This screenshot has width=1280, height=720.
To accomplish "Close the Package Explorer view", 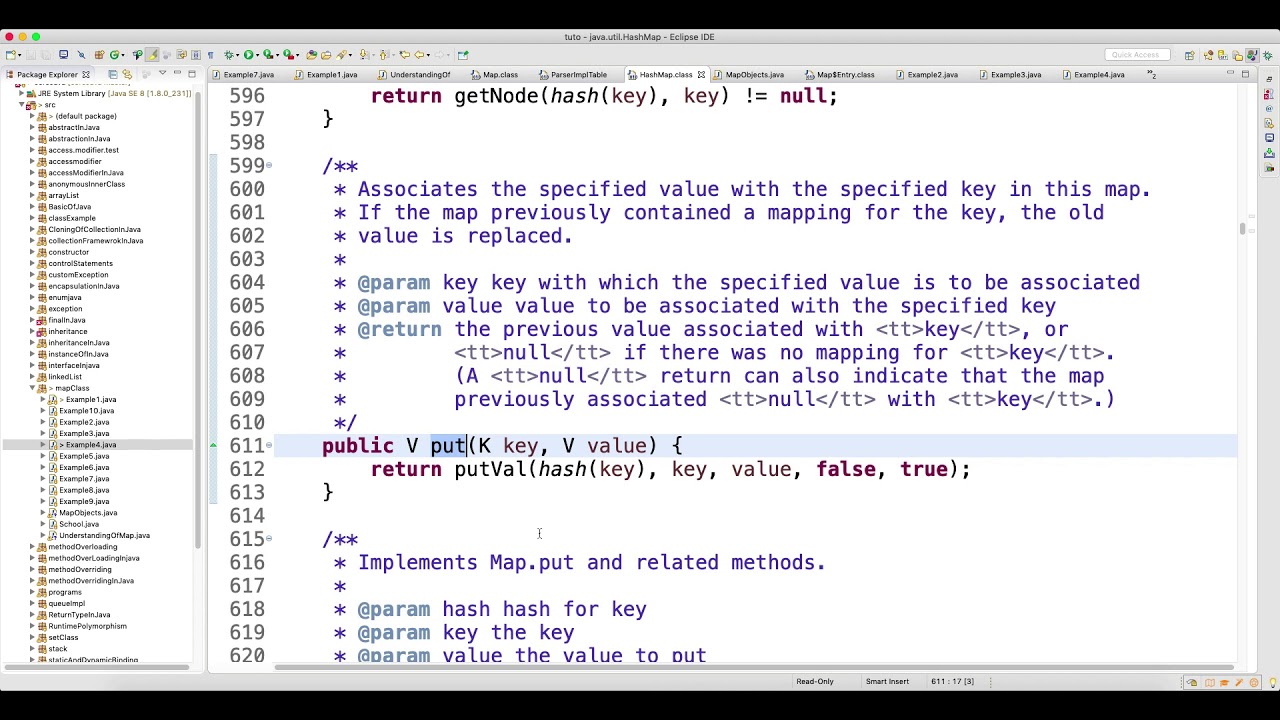I will pyautogui.click(x=85, y=74).
